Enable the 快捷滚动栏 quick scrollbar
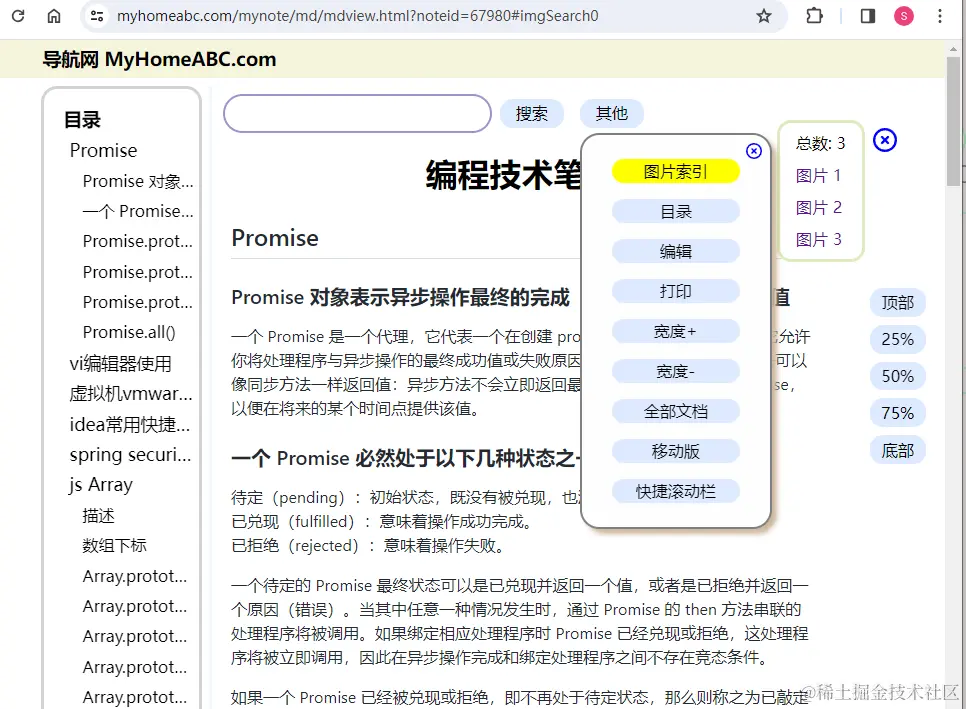The height and width of the screenshot is (709, 966). [676, 491]
